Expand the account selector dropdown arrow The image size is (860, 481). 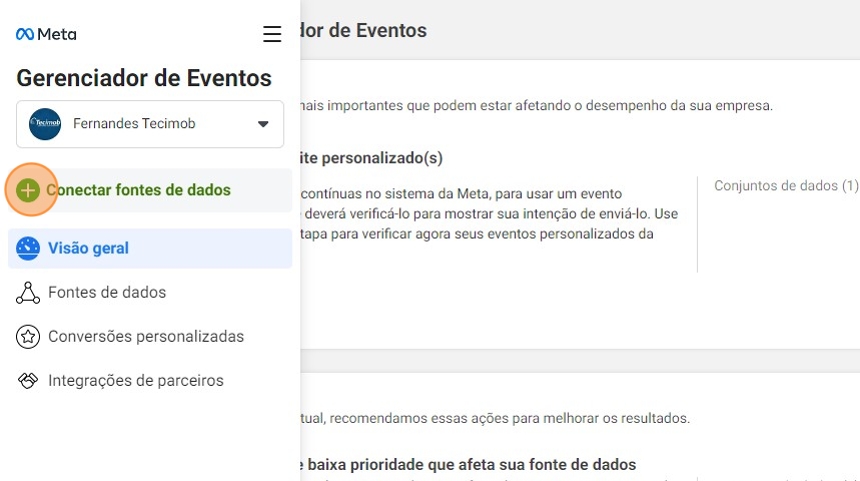(x=263, y=124)
